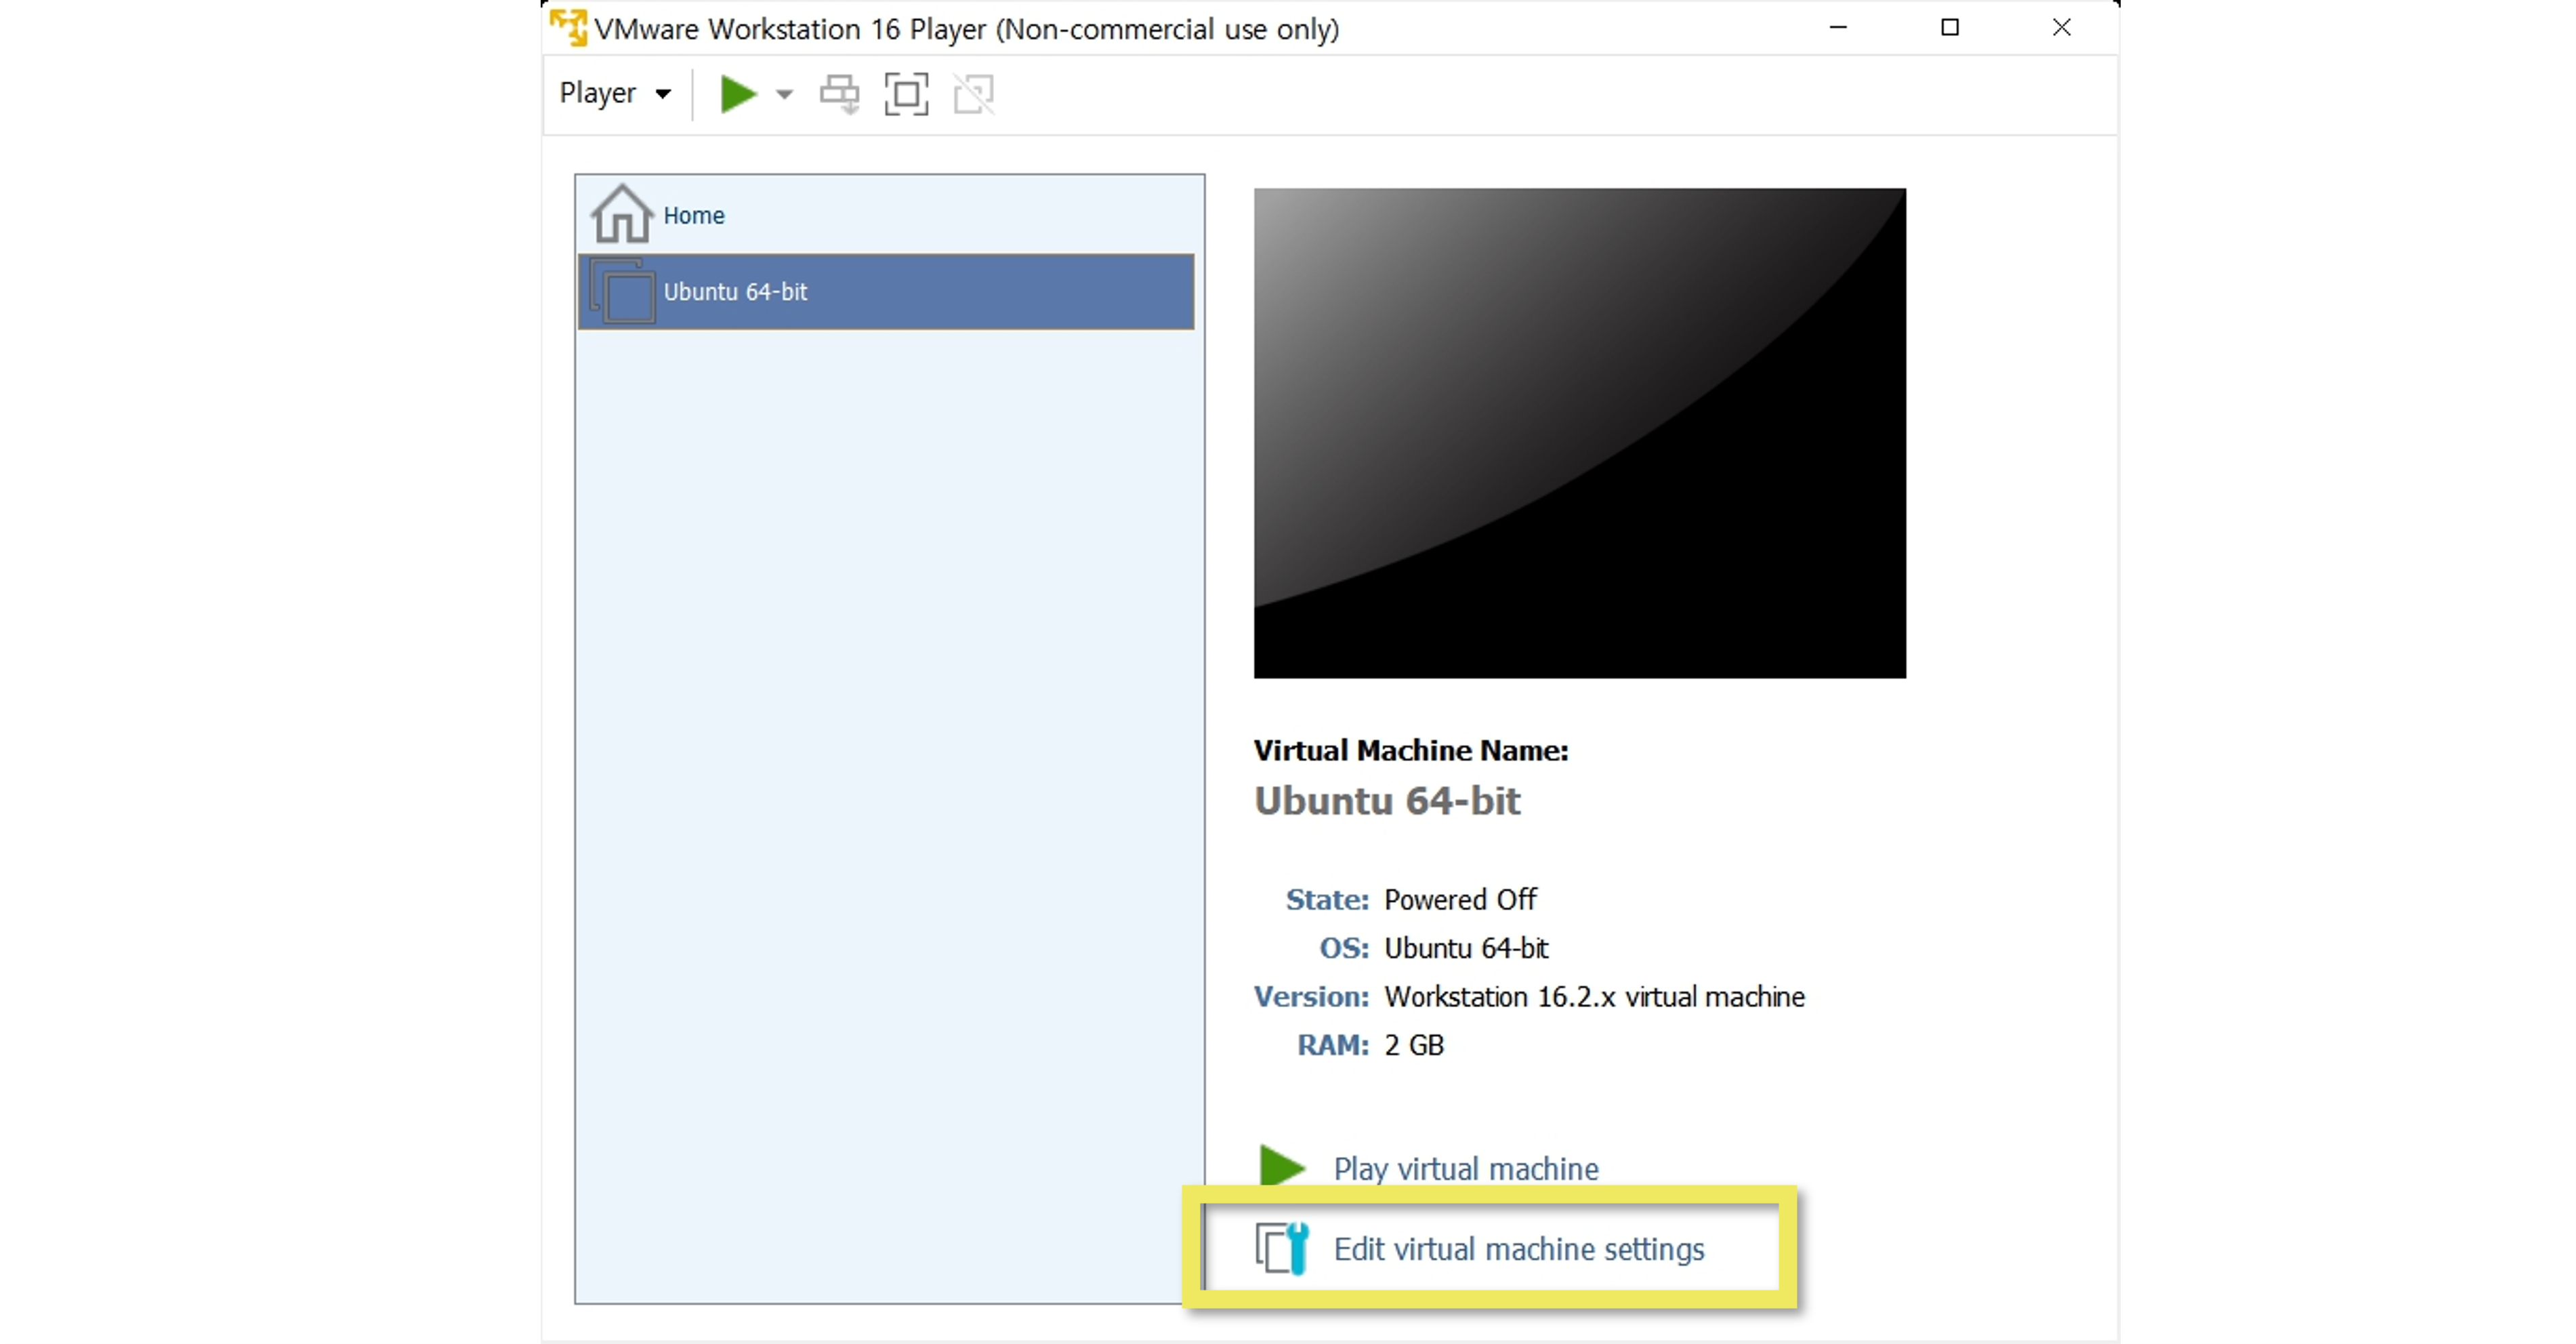Click the Unity mode toolbar icon

click(x=972, y=93)
